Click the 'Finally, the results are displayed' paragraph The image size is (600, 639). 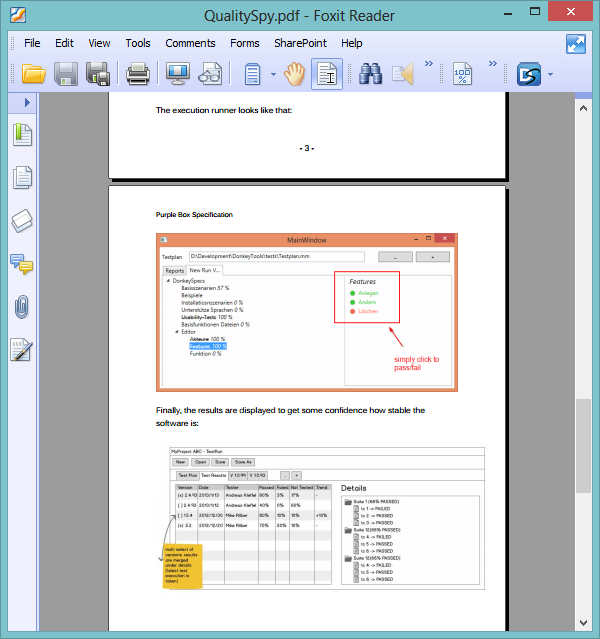point(290,416)
